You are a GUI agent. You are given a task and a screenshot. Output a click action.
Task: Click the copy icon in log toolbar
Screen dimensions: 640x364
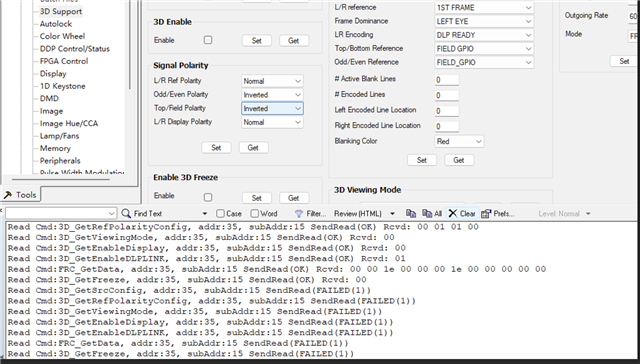(x=411, y=213)
